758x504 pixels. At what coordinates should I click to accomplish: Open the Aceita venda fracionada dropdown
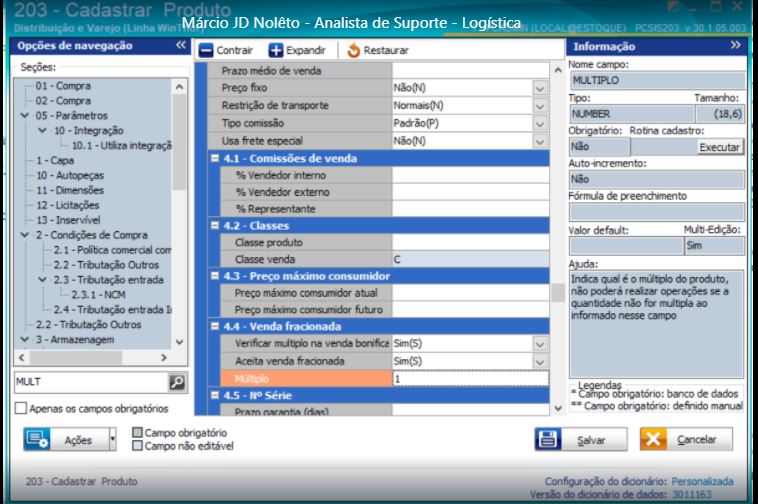[x=540, y=361]
